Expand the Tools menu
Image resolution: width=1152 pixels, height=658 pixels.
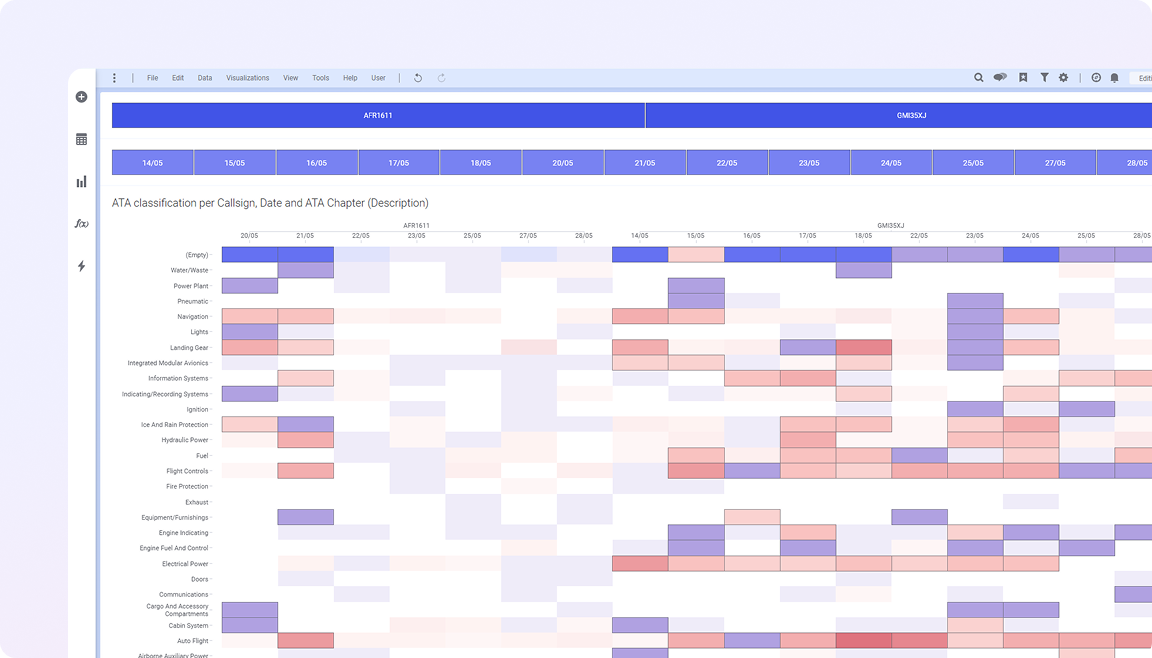click(320, 78)
